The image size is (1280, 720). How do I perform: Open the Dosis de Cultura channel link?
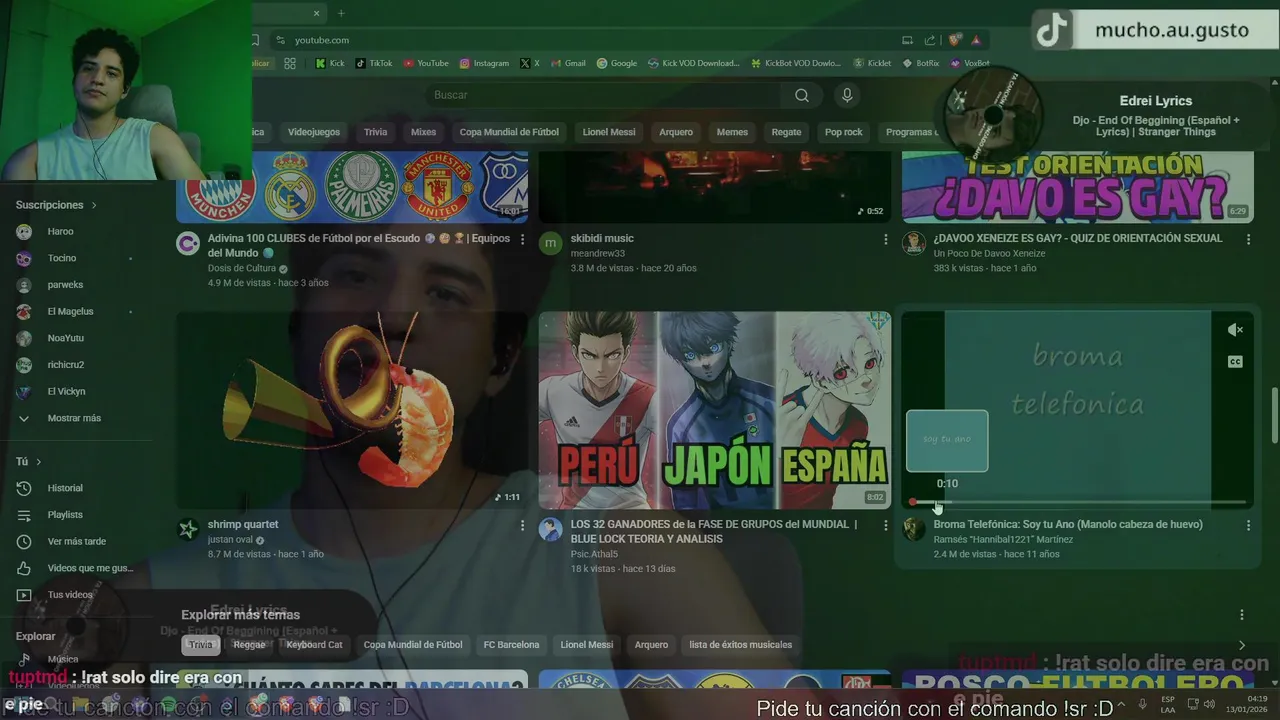tap(242, 268)
